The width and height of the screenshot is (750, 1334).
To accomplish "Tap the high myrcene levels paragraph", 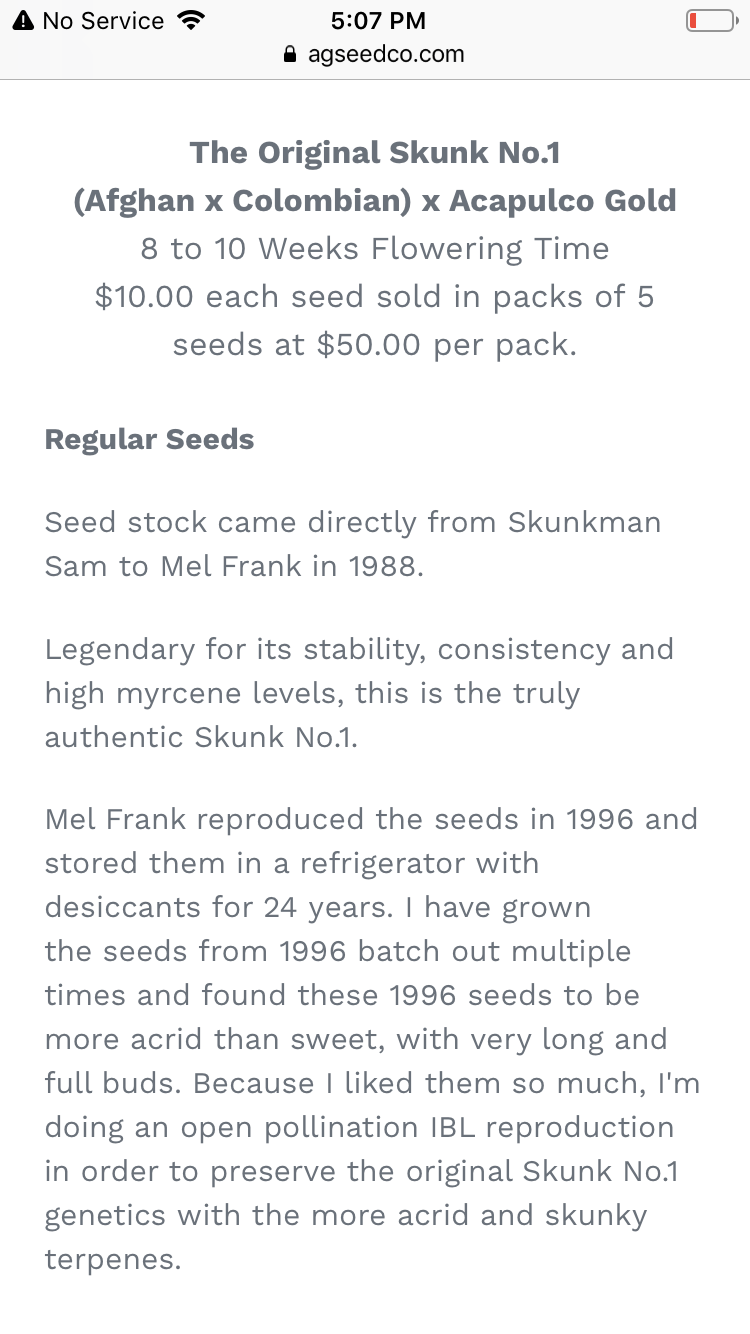I will 360,693.
